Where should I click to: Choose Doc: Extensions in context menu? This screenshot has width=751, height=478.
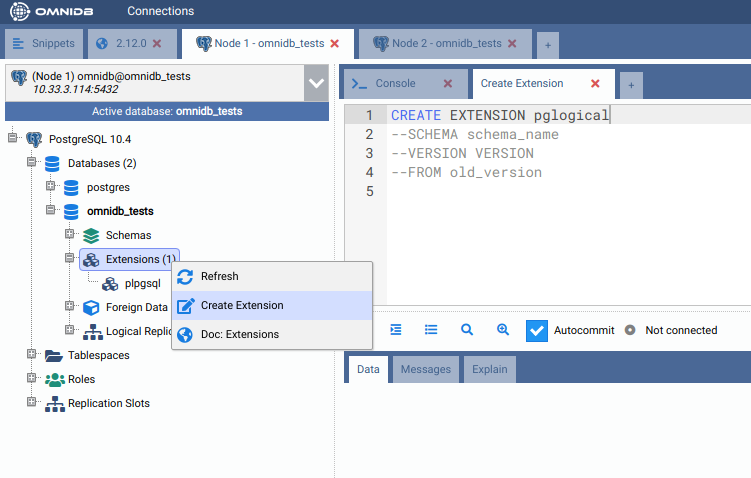tap(239, 334)
